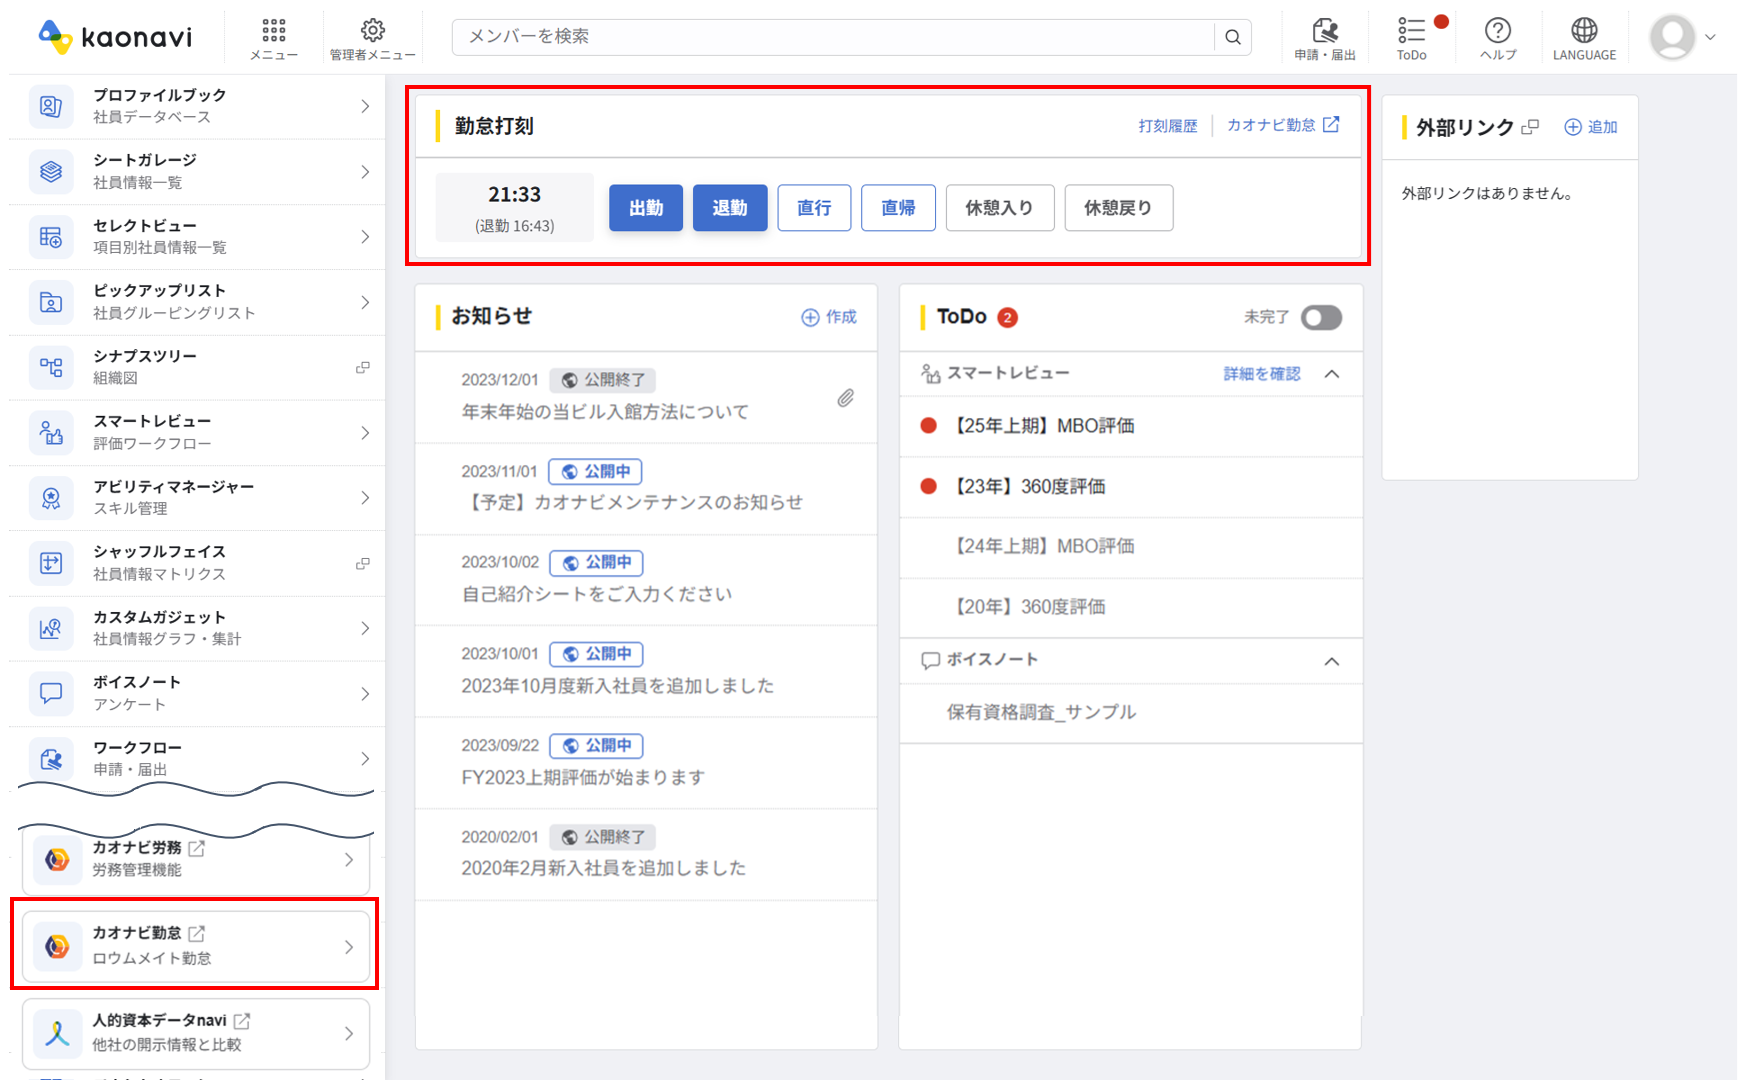The width and height of the screenshot is (1743, 1080).
Task: Open the user avatar dropdown
Action: [1683, 37]
